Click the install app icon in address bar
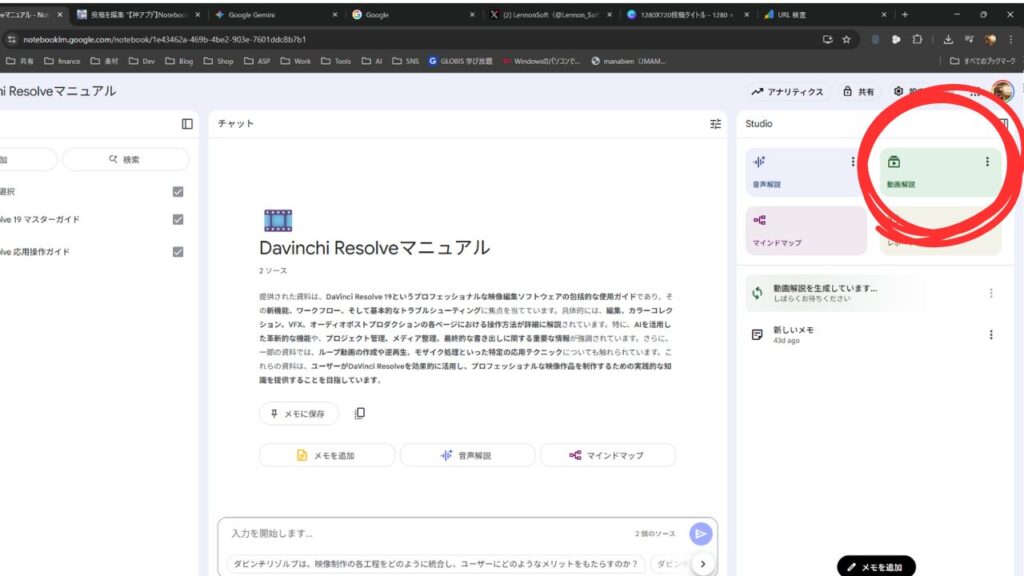1024x576 pixels. point(827,39)
